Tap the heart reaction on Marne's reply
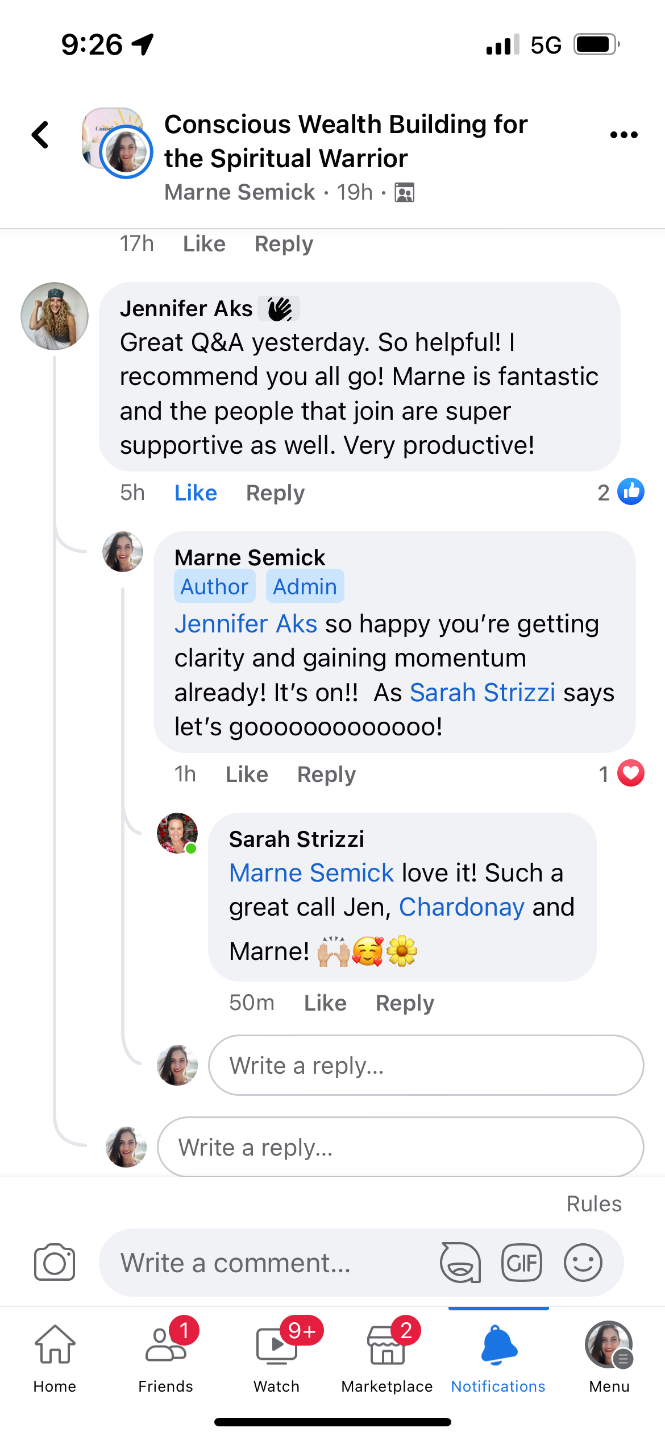Image resolution: width=665 pixels, height=1440 pixels. click(x=630, y=773)
